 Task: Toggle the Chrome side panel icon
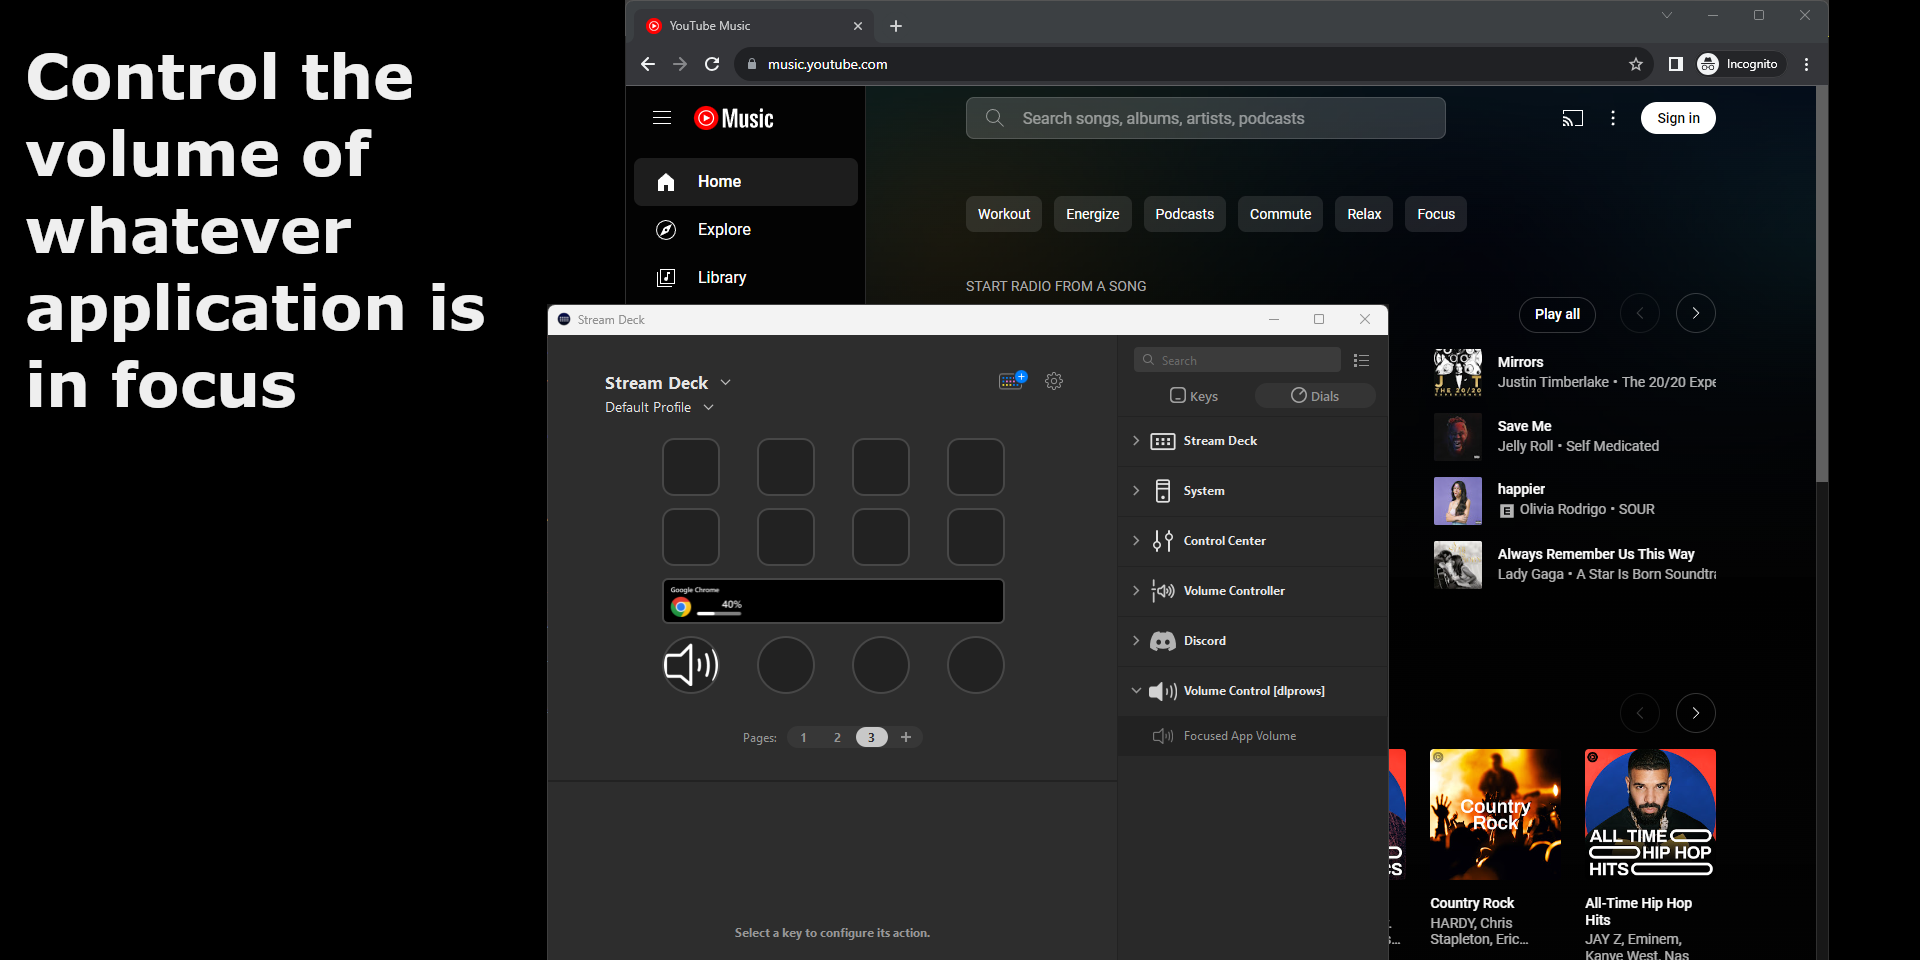tap(1676, 64)
